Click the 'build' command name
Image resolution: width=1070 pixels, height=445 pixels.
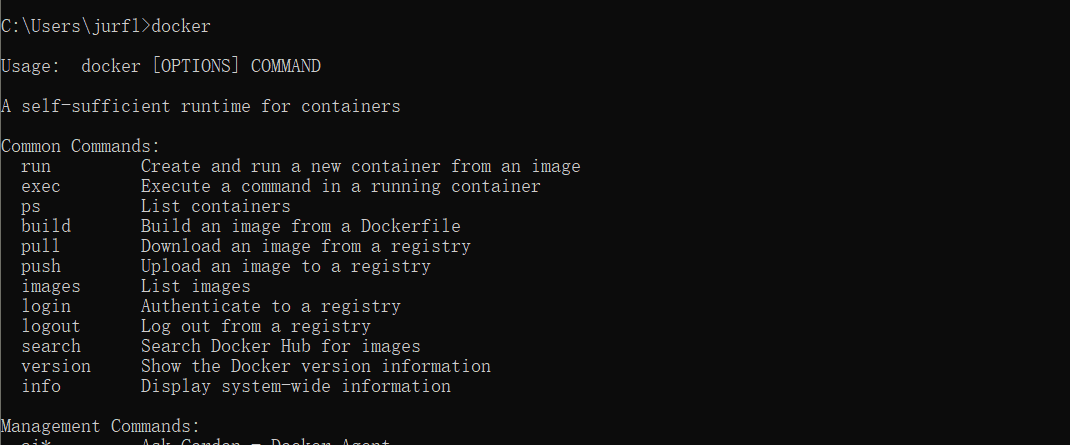[46, 226]
